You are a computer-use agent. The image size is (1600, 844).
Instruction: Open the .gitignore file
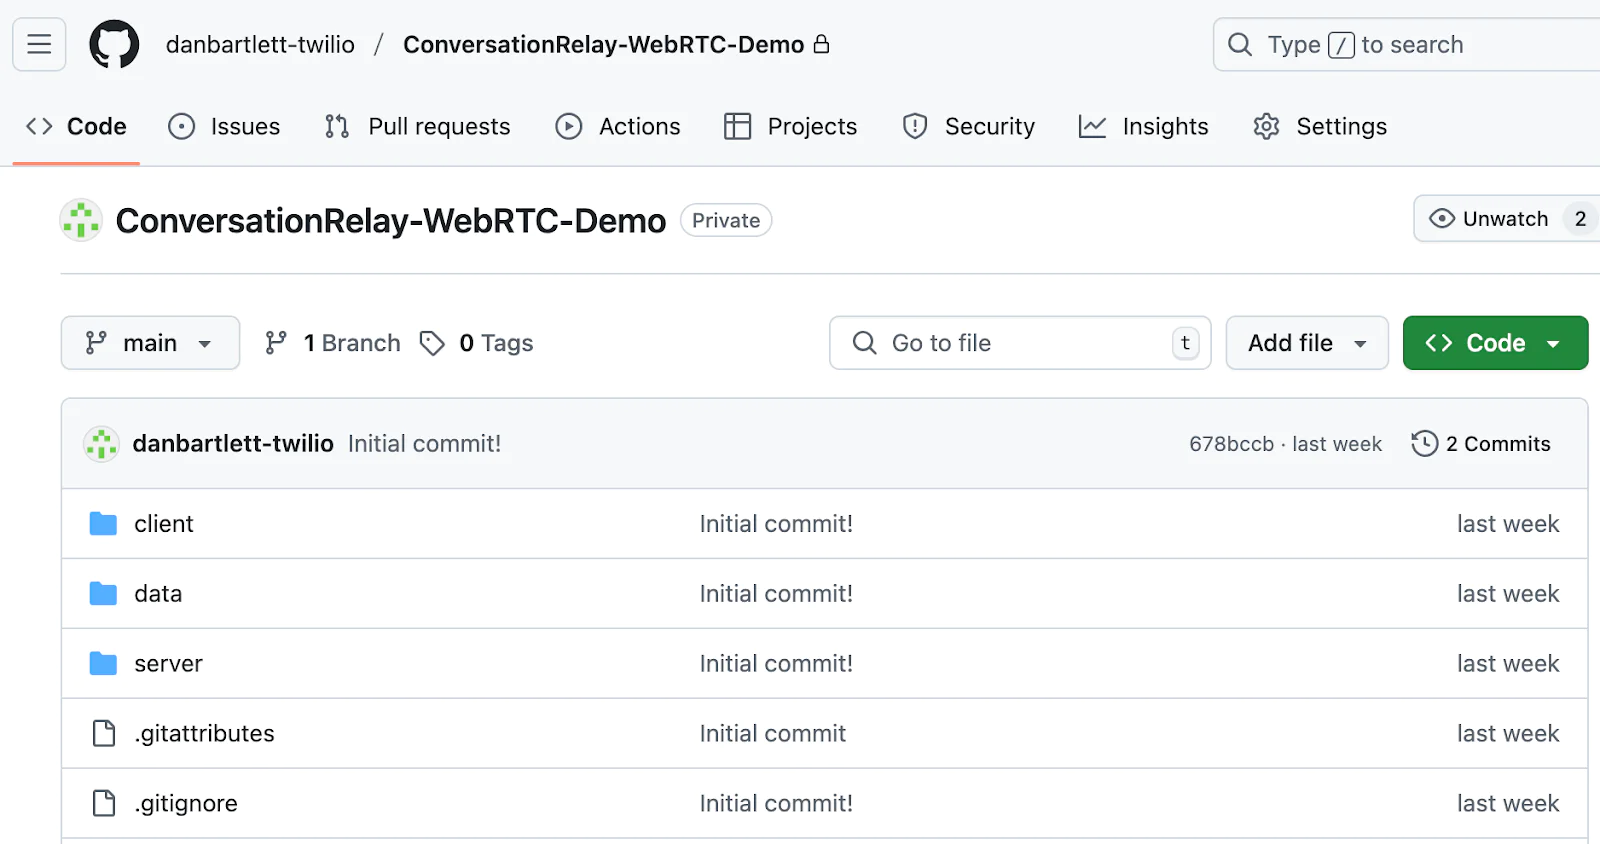coord(186,804)
